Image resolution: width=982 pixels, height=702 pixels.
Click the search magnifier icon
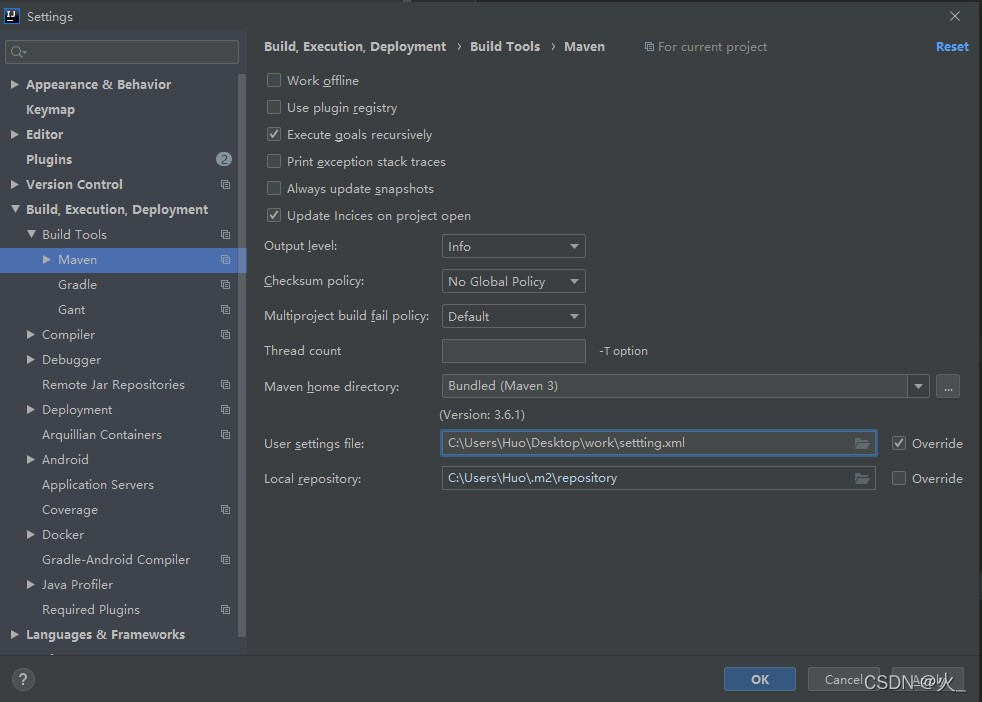click(18, 52)
